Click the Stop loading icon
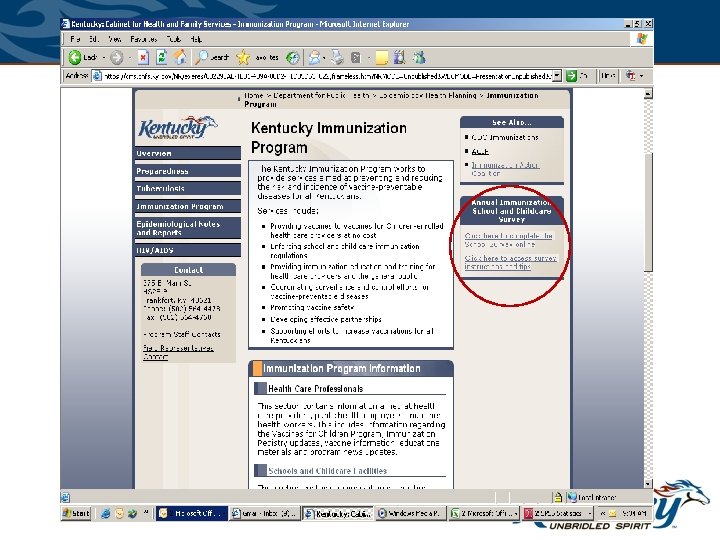 click(x=143, y=58)
